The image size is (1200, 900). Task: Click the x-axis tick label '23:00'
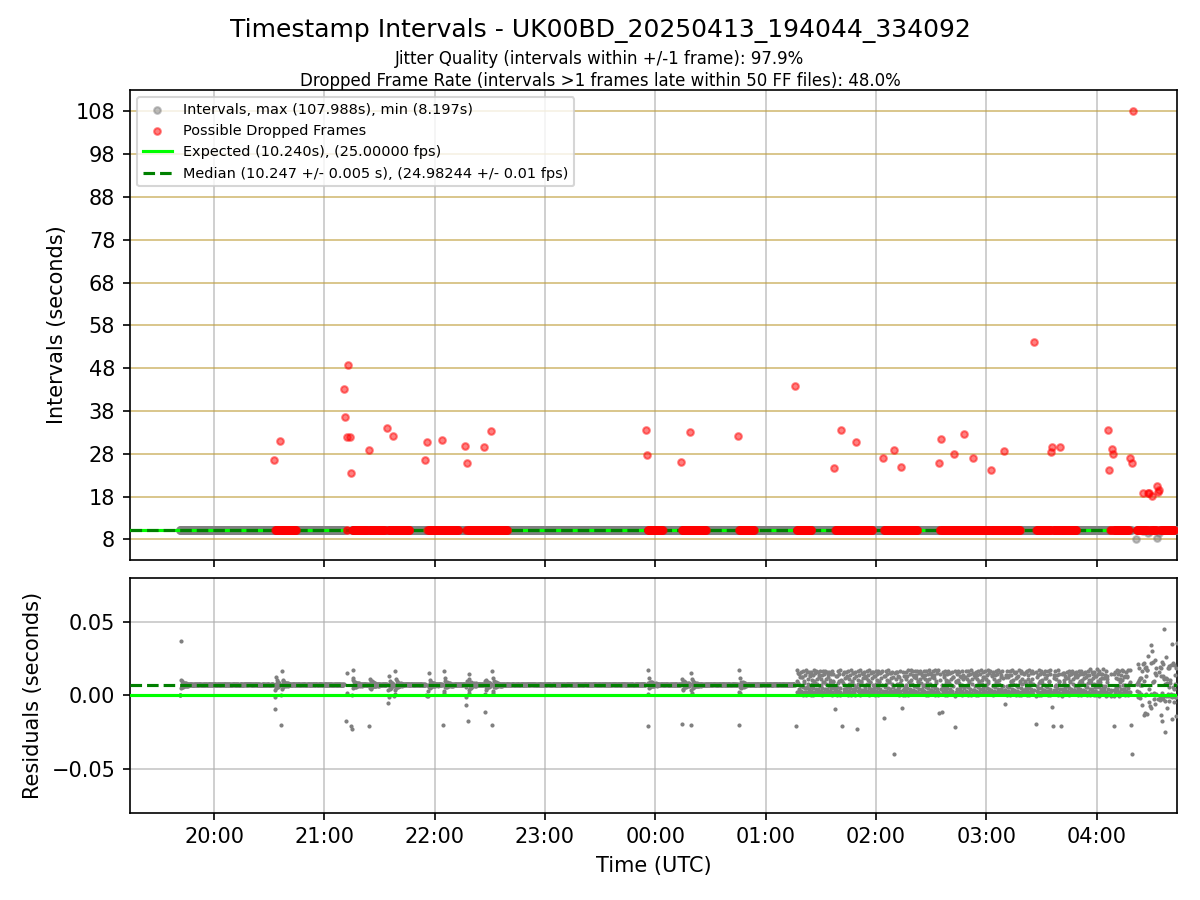point(545,834)
